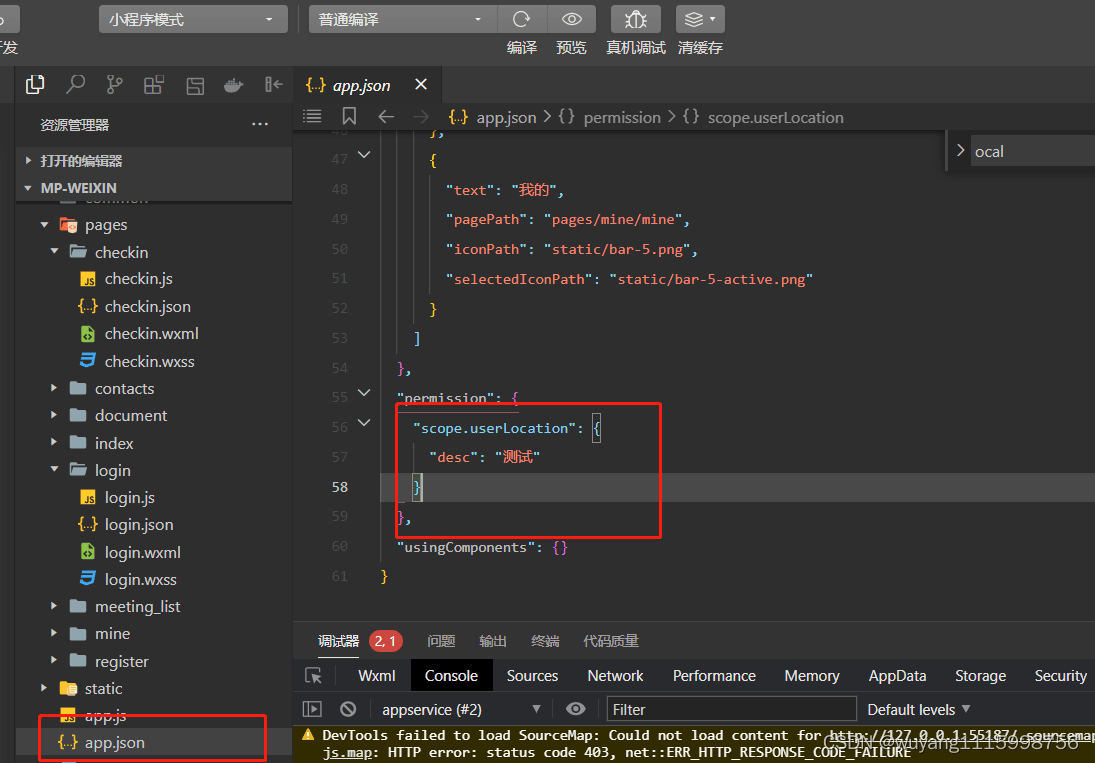Switch to the Network tab

(x=615, y=676)
